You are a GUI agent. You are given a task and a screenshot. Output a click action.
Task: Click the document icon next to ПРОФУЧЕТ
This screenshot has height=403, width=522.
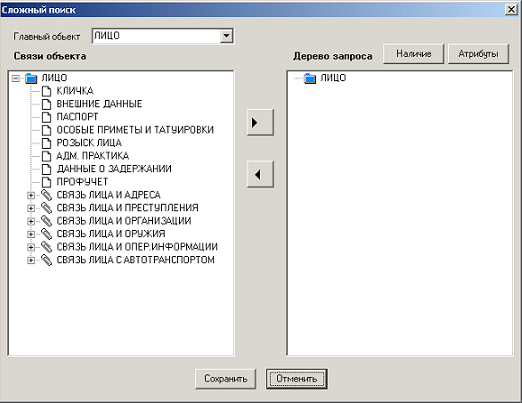point(46,182)
